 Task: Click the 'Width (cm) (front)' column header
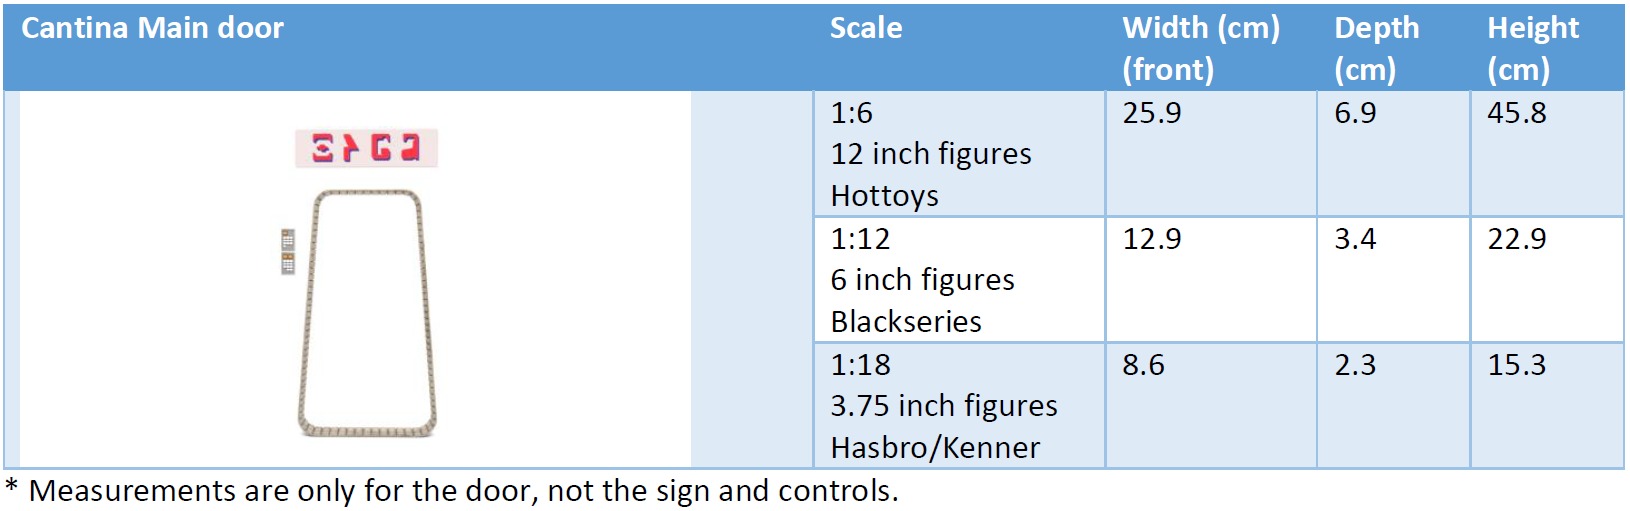tap(1200, 48)
